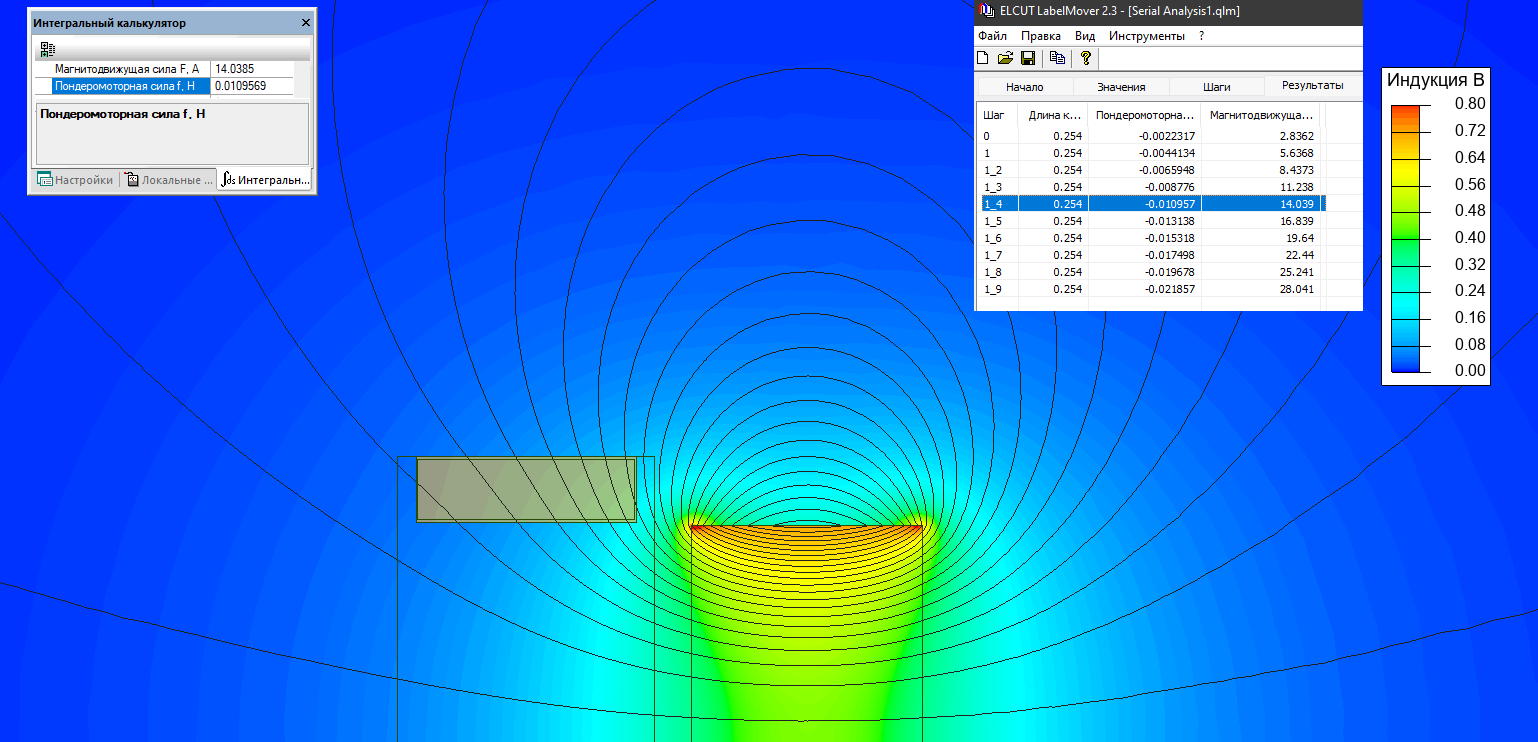Image resolution: width=1538 pixels, height=742 pixels.
Task: Open the Вид menu
Action: tap(1085, 36)
